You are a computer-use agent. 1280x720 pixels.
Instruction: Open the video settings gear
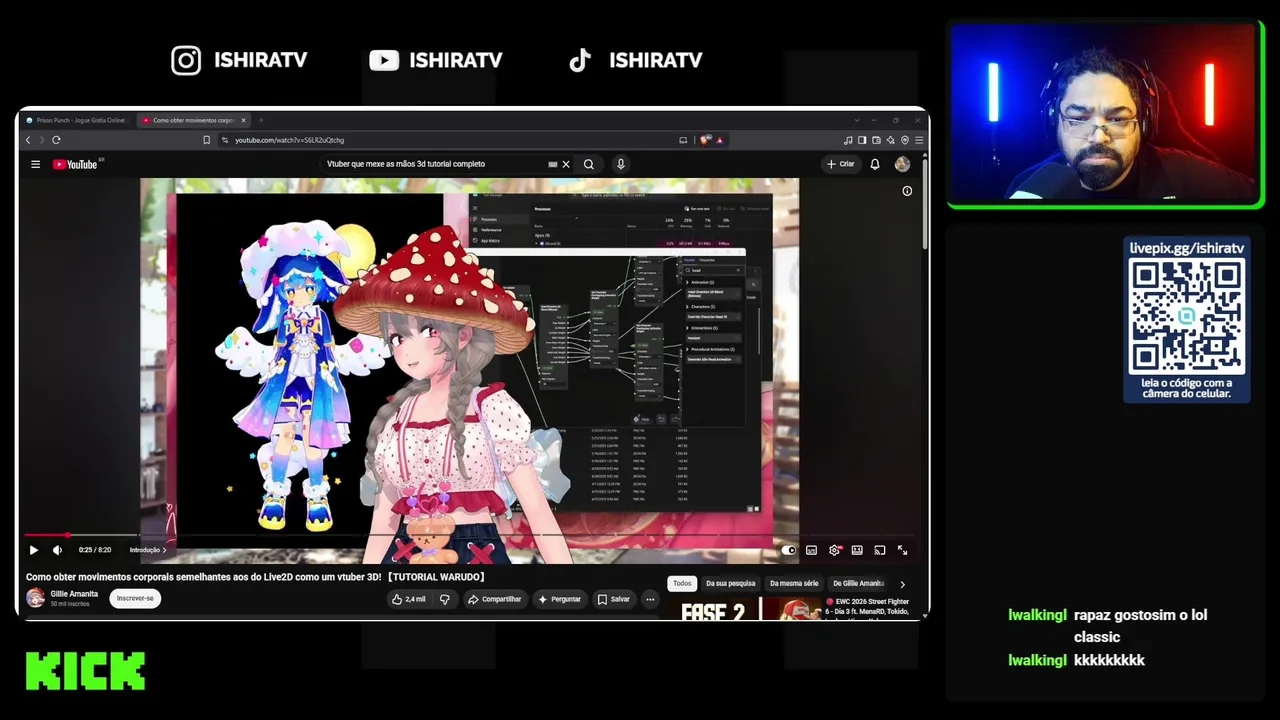pos(834,550)
